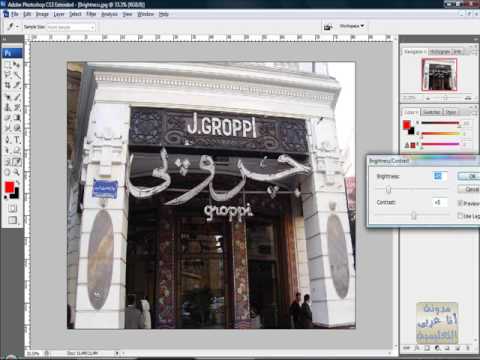480x360 pixels.
Task: Open the Edit menu
Action: click(x=27, y=14)
